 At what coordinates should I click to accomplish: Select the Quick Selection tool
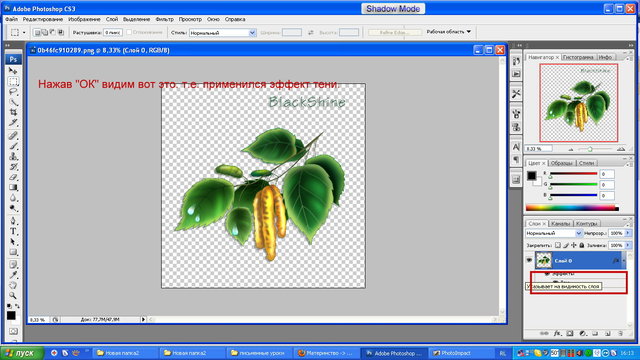click(13, 102)
